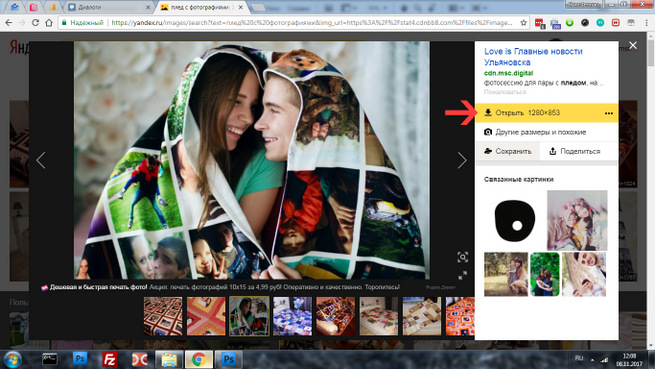Go to the next image arrow
This screenshot has width=655, height=369.
click(x=462, y=160)
